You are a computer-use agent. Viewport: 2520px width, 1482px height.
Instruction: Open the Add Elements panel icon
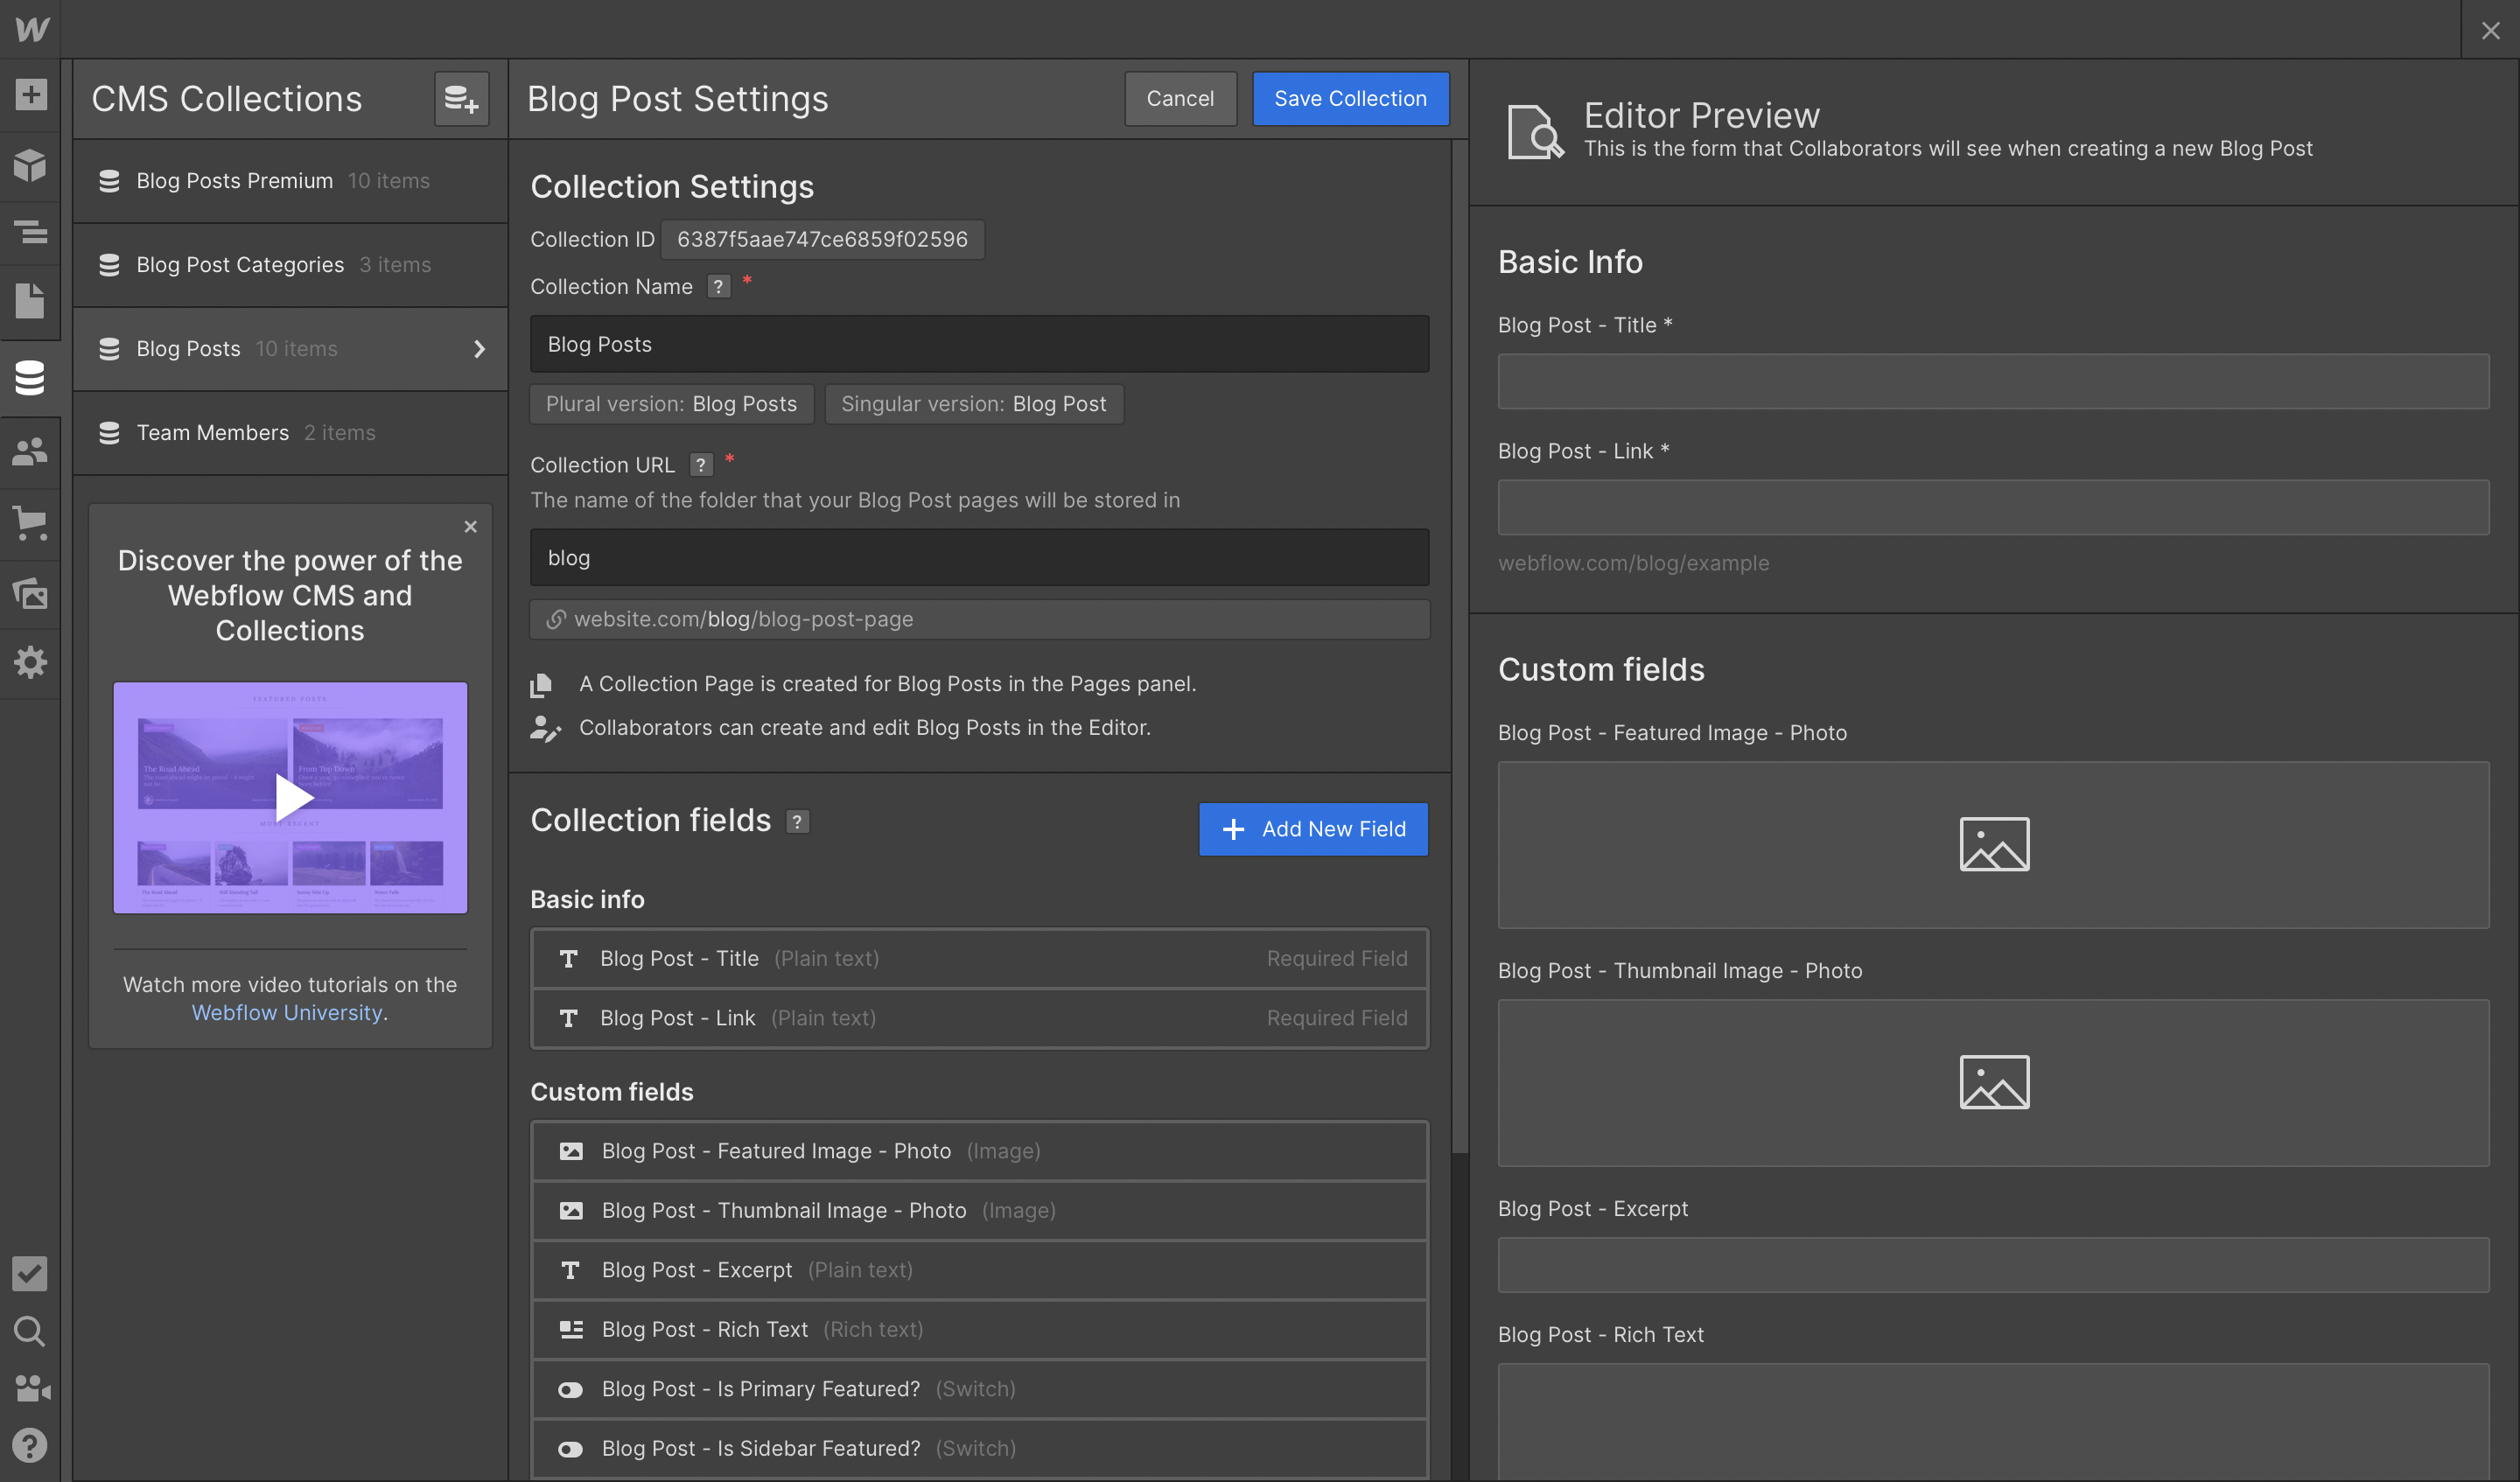(x=30, y=95)
